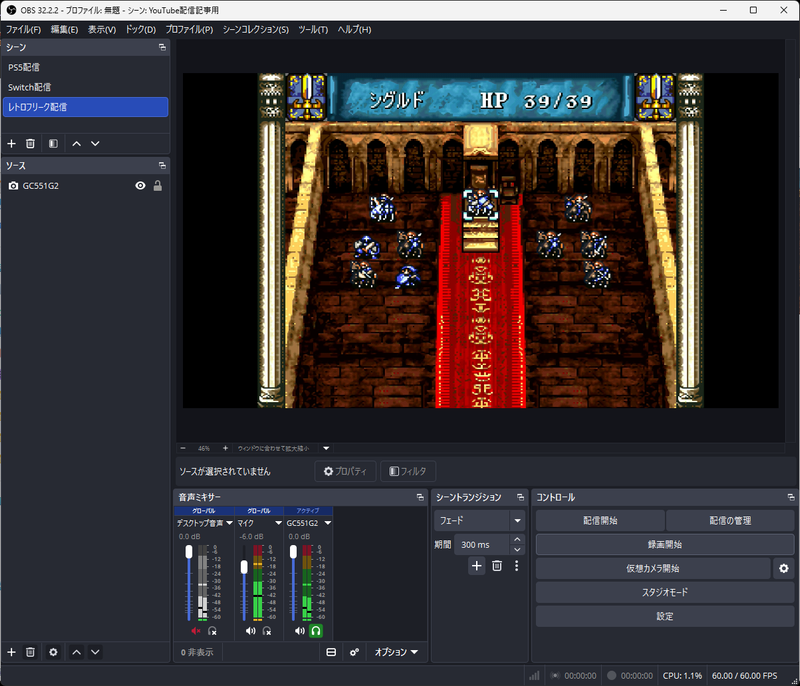Open the 編集(E) menu
This screenshot has width=800, height=686.
(64, 30)
